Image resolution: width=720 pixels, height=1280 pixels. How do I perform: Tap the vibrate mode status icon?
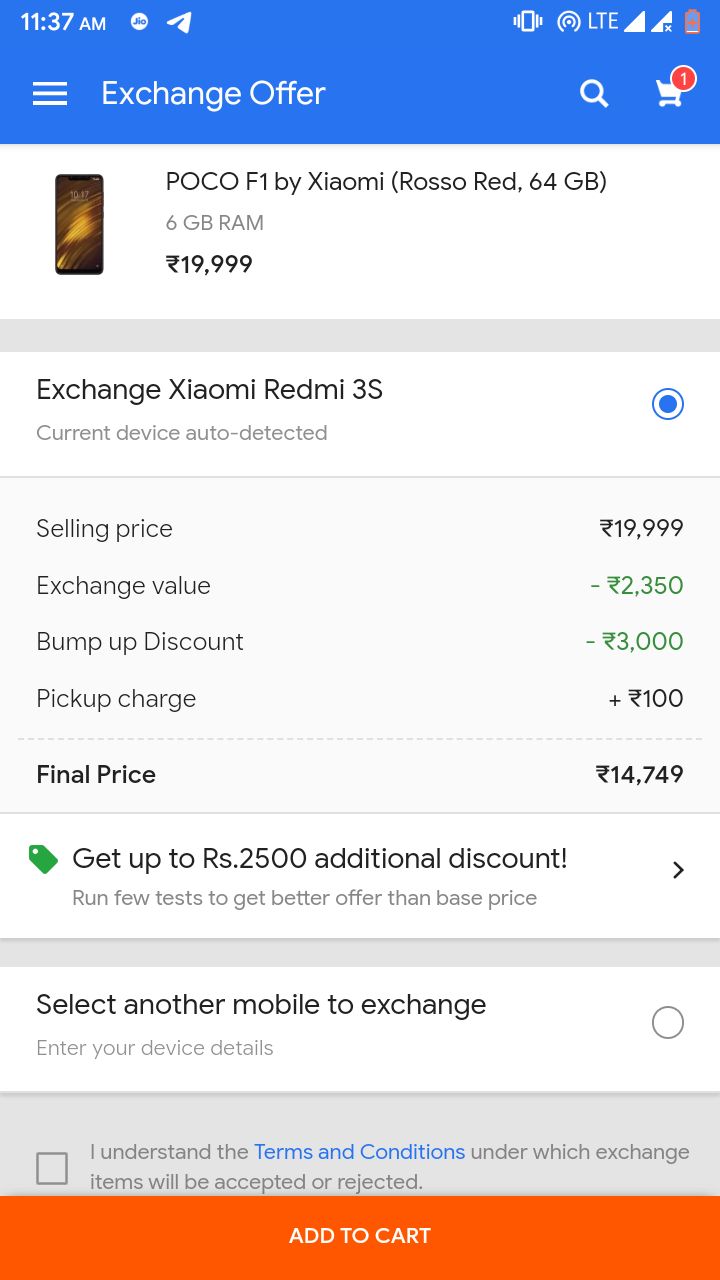coord(527,21)
